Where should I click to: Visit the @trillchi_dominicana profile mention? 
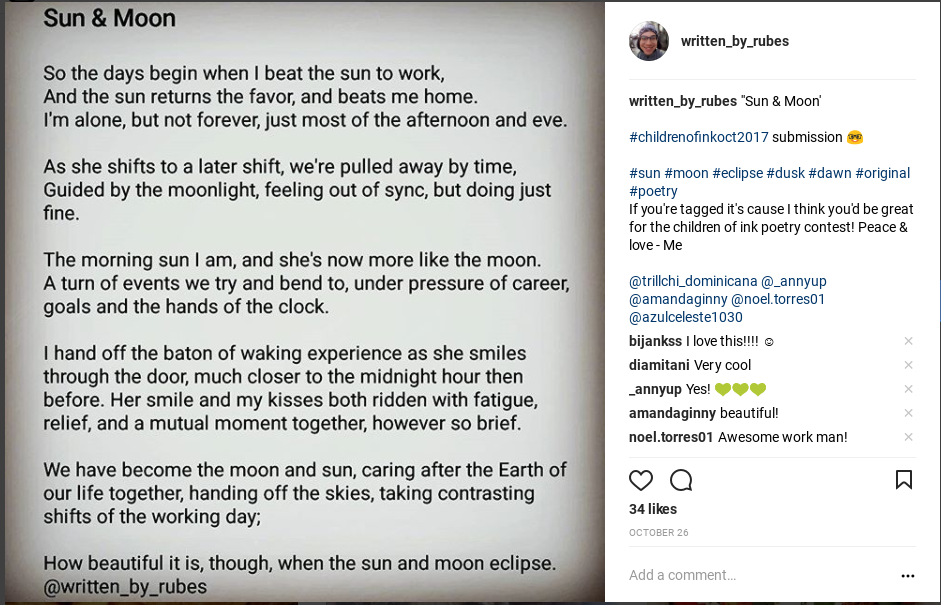[x=693, y=281]
